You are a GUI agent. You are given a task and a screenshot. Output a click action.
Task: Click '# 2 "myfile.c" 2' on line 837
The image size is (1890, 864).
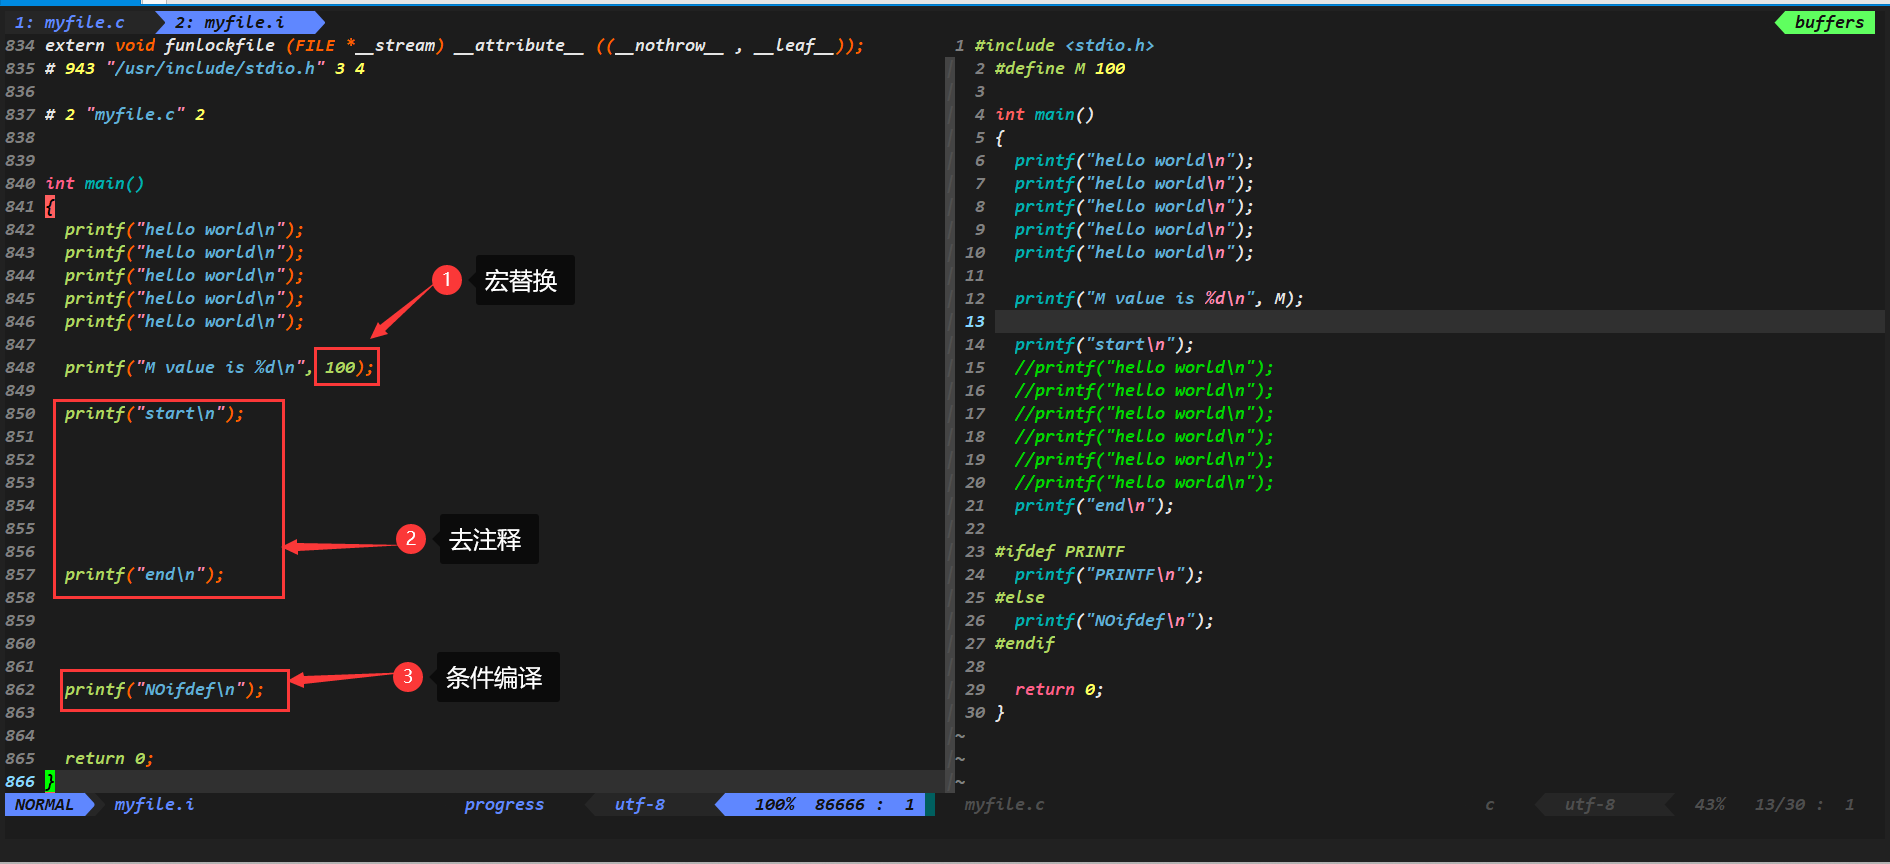click(x=125, y=115)
